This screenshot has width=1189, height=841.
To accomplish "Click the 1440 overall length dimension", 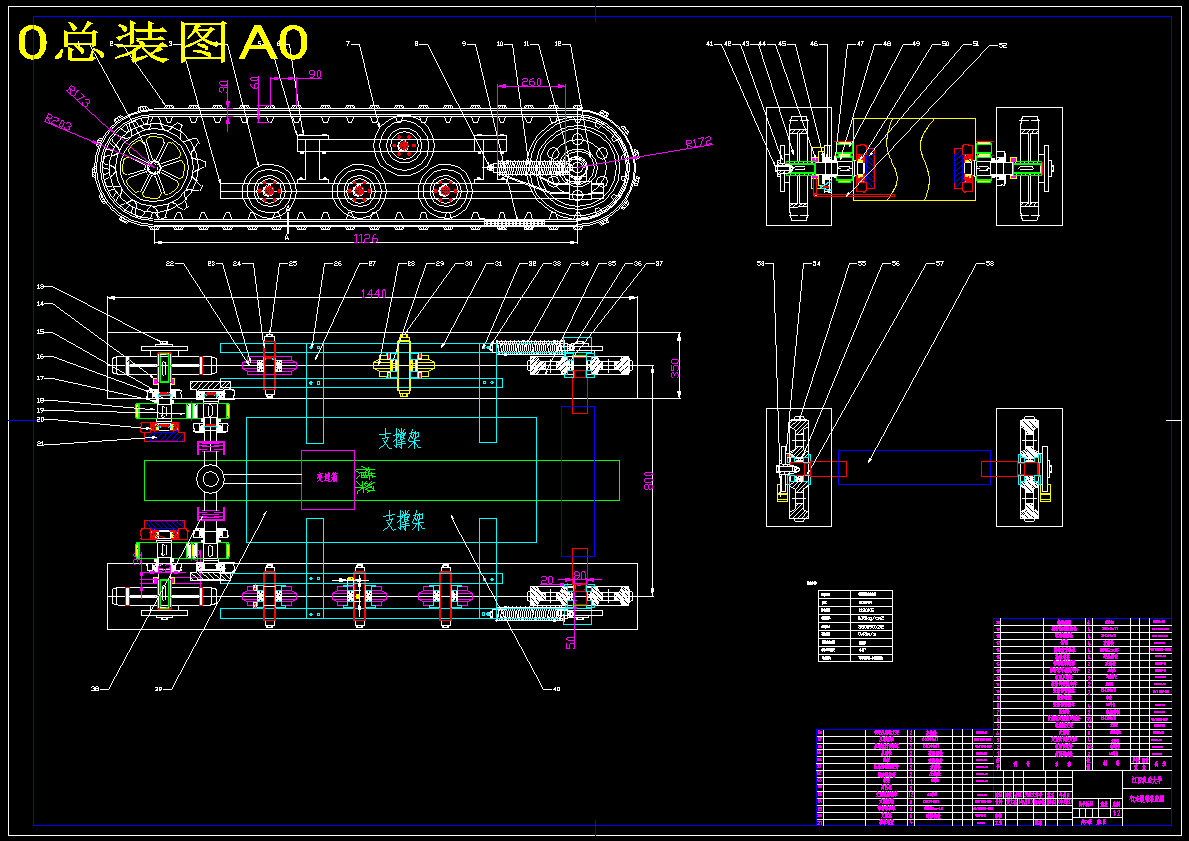I will pos(373,292).
